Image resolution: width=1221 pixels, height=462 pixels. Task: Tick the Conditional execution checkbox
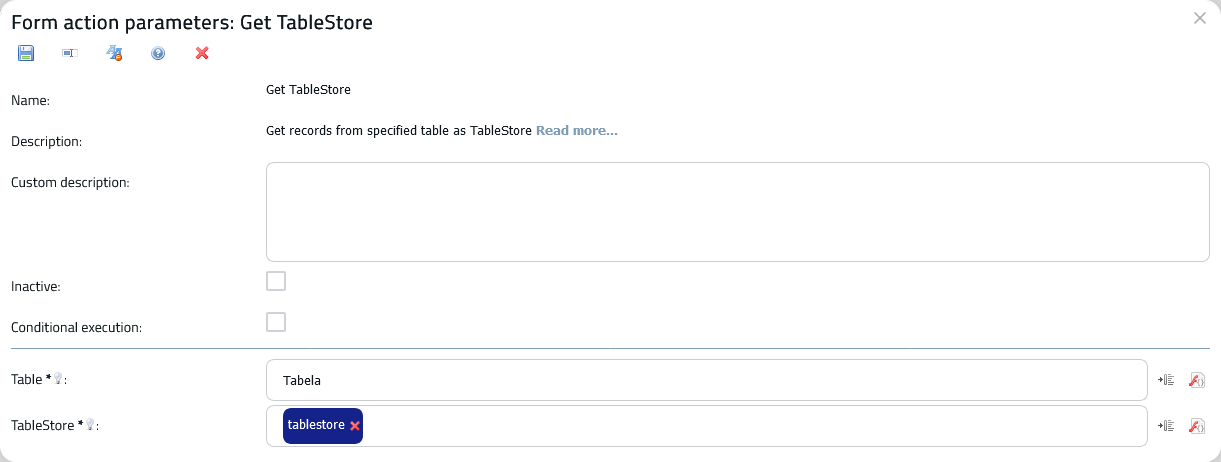tap(276, 322)
